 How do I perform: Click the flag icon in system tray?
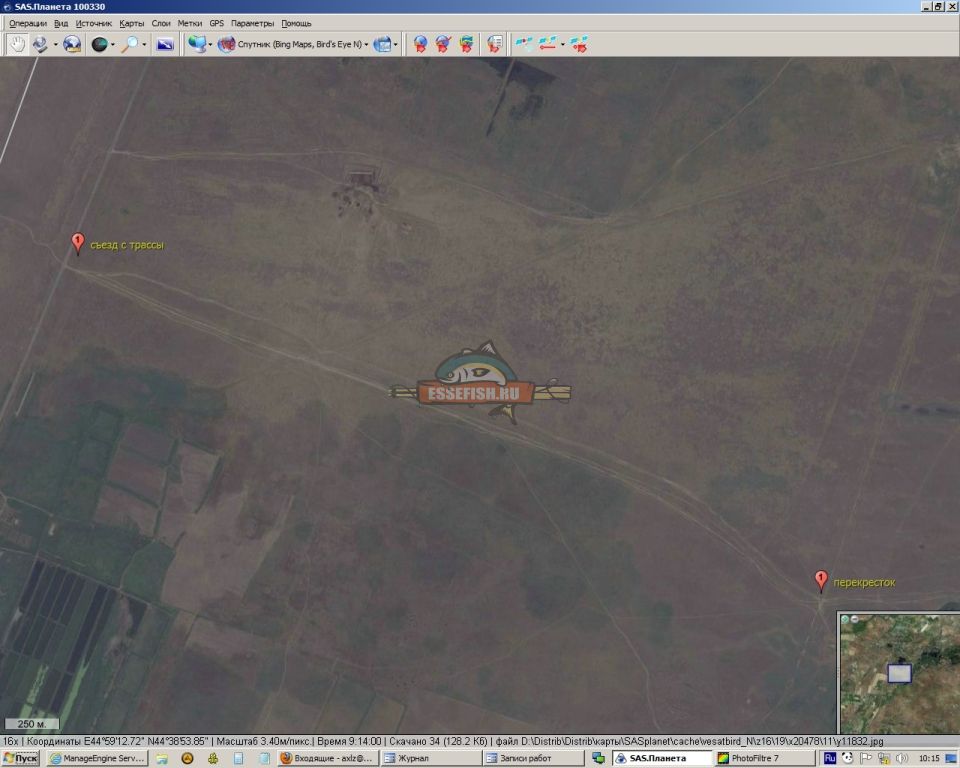pos(866,758)
